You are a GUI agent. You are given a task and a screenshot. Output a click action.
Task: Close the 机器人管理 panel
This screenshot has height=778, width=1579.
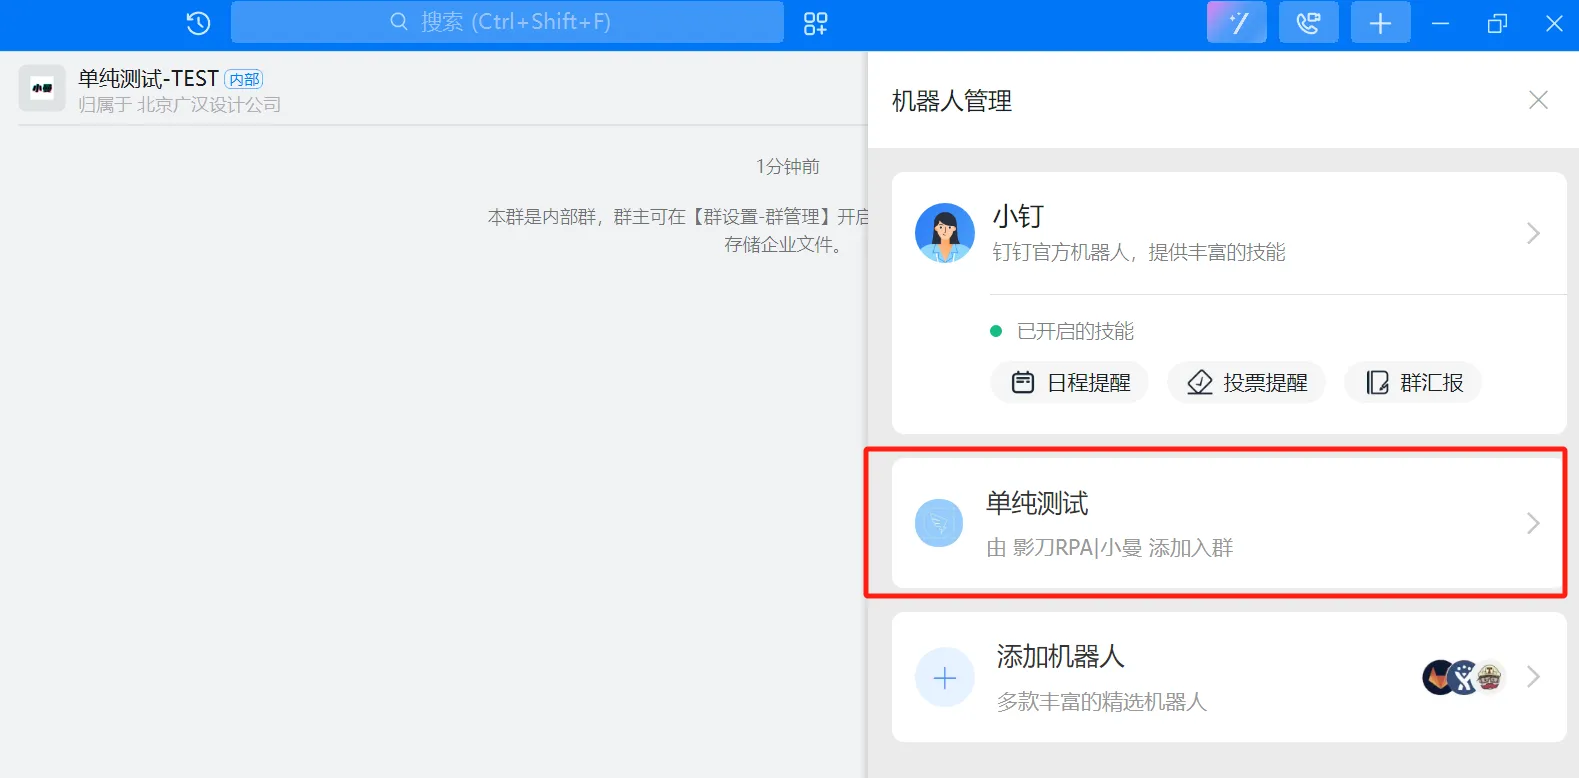1538,100
